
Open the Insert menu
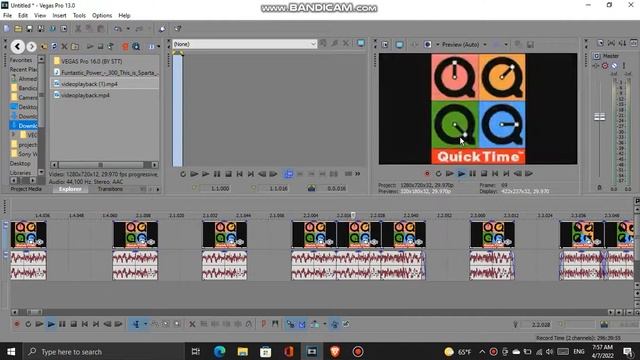pyautogui.click(x=59, y=16)
